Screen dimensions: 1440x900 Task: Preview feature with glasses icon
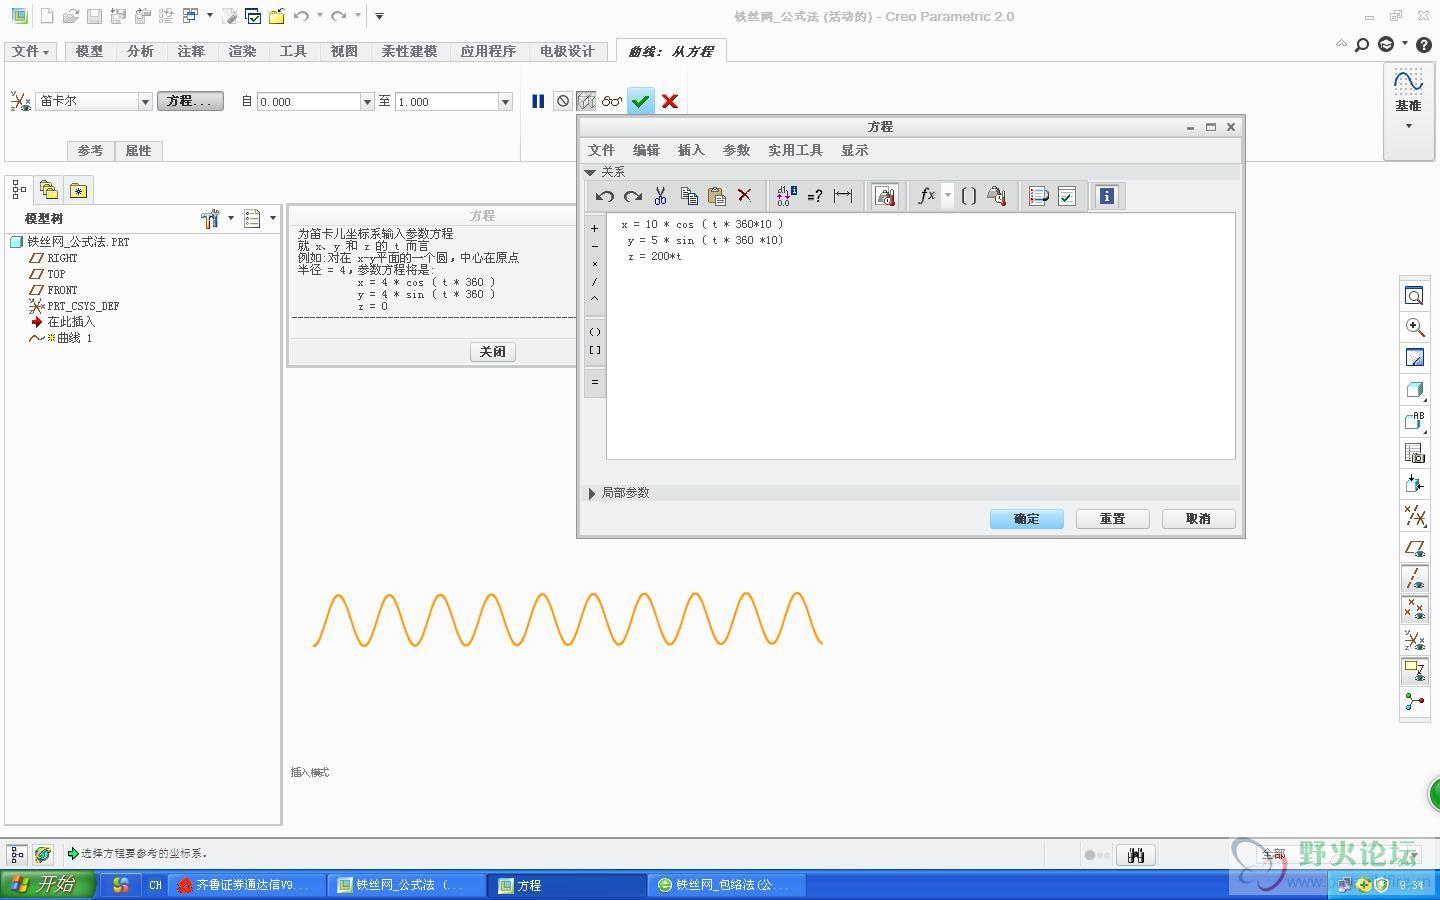click(611, 101)
